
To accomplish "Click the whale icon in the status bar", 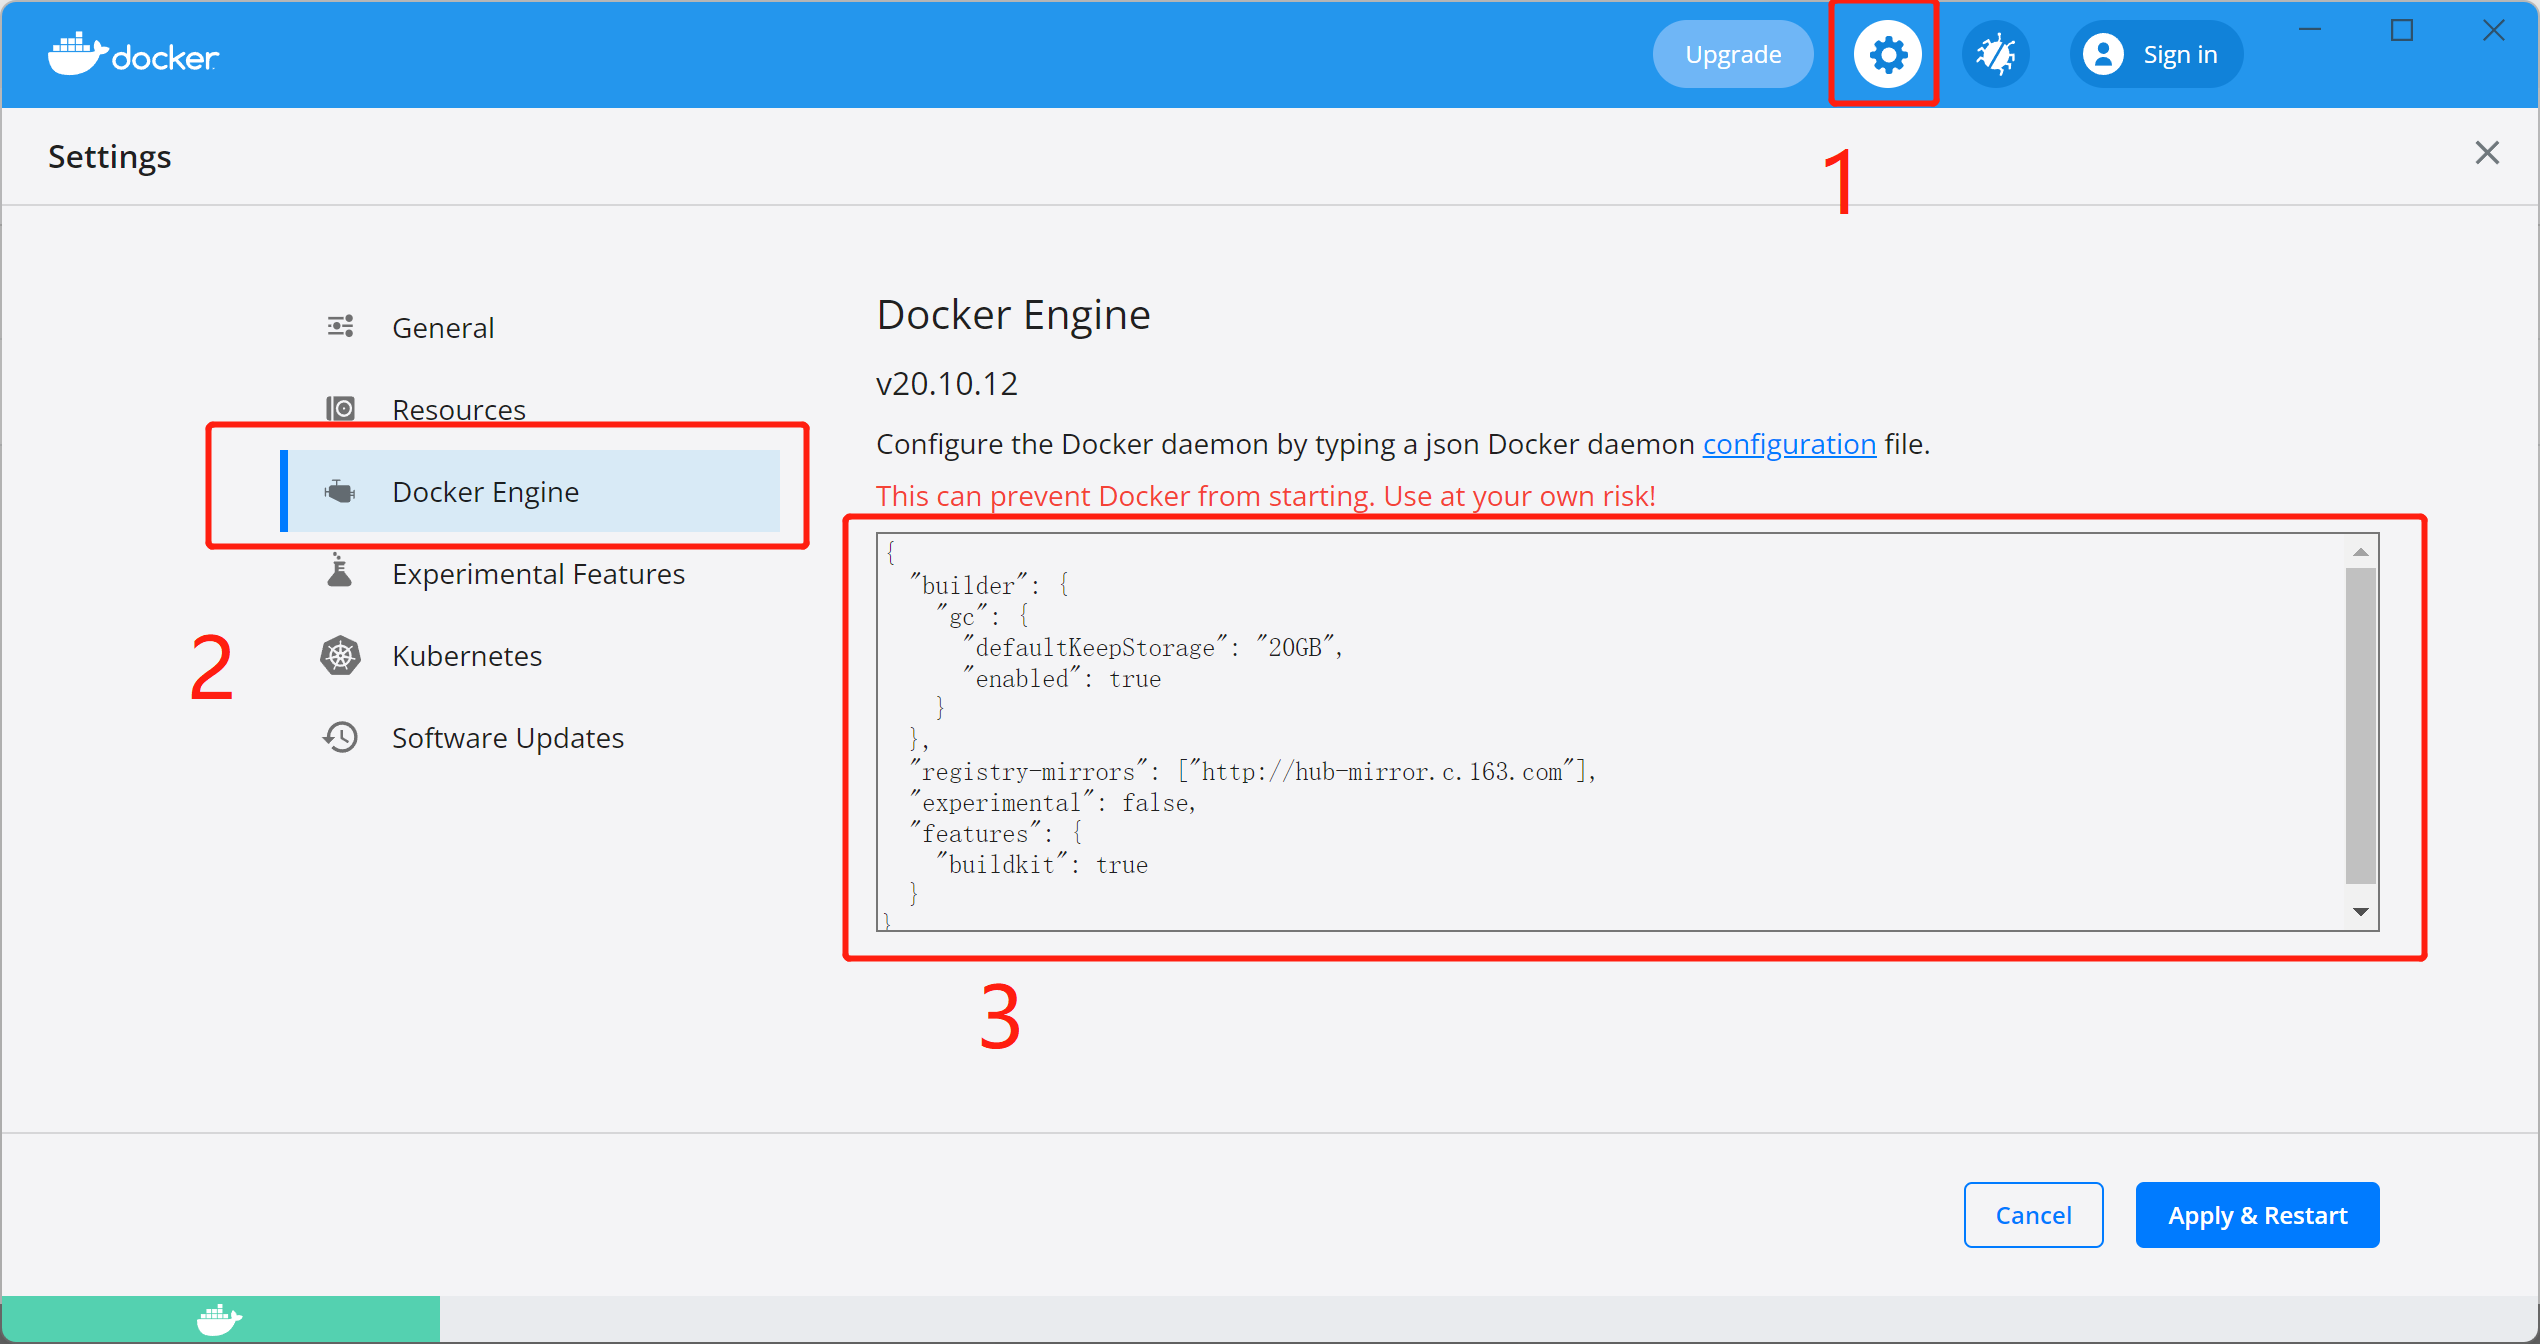I will click(219, 1319).
